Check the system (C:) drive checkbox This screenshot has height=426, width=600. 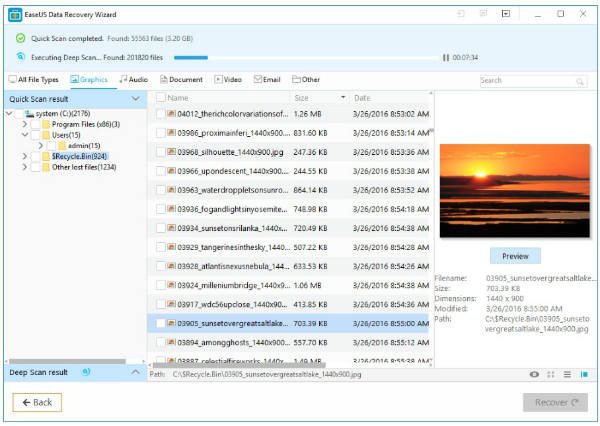click(19, 113)
